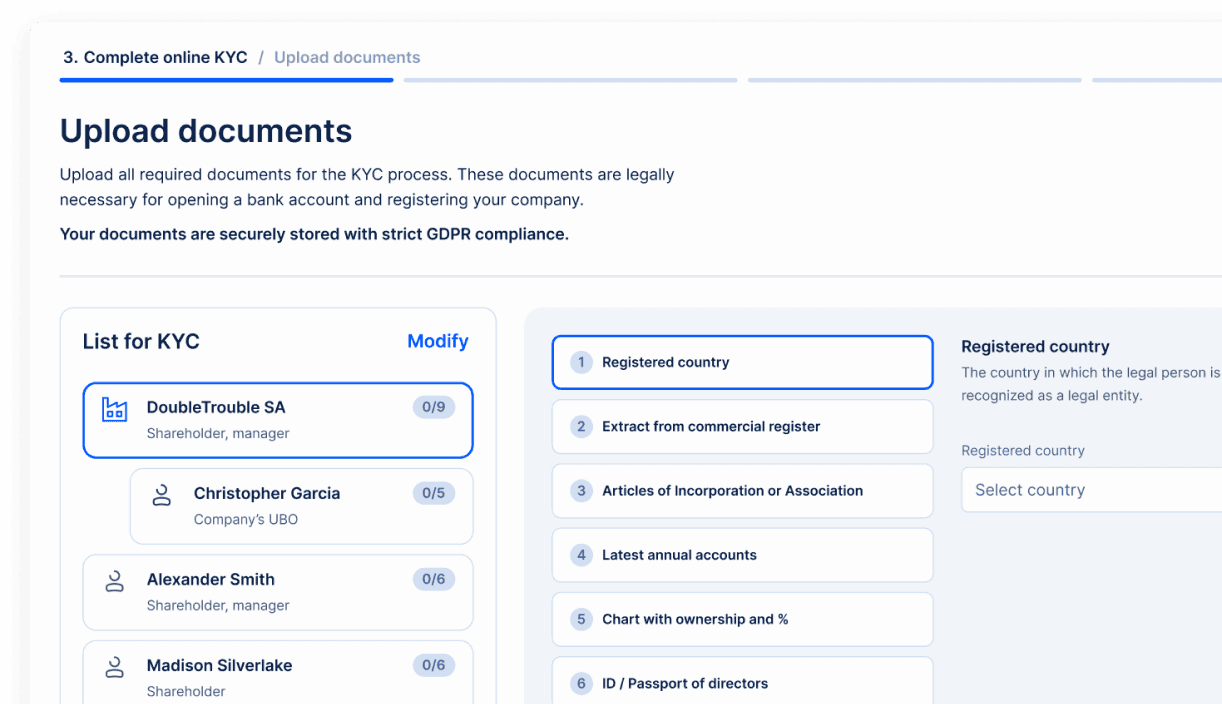
Task: Click the 0/5 count badge for Christopher Garcia
Action: [x=434, y=493]
